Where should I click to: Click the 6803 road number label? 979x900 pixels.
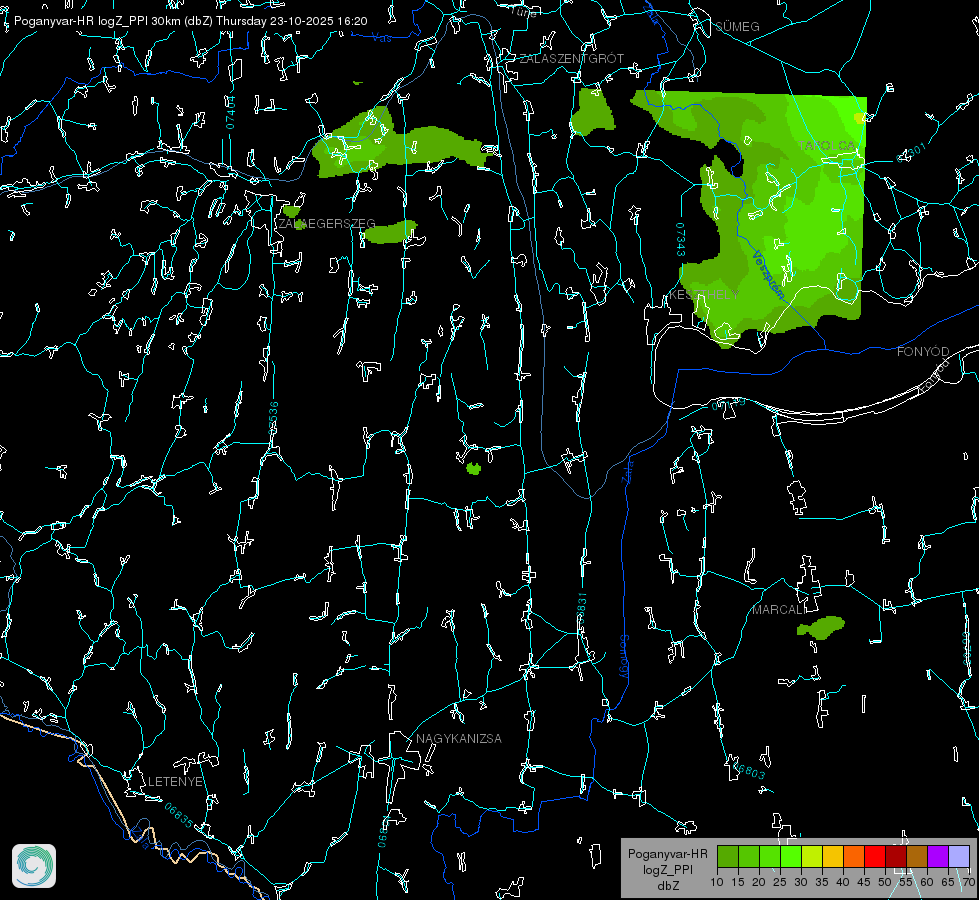pos(750,771)
